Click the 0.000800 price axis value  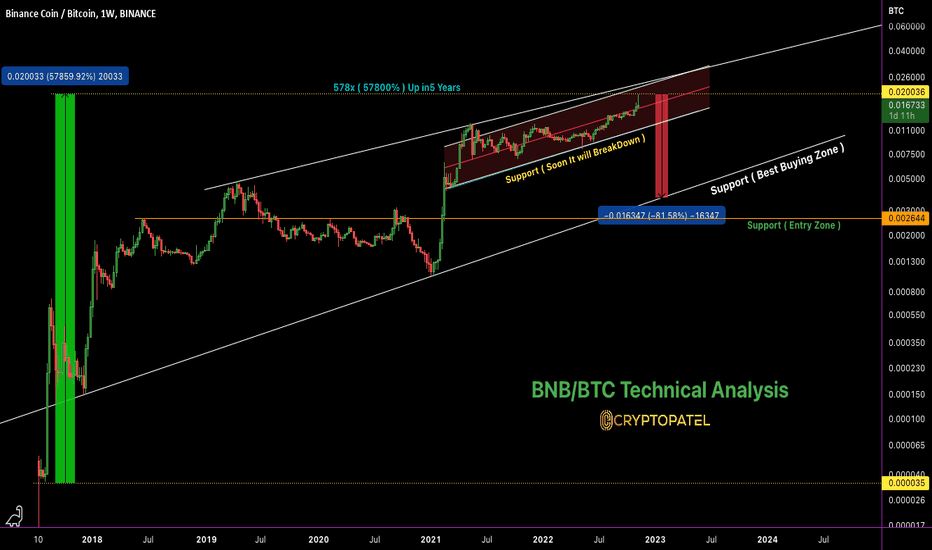906,292
